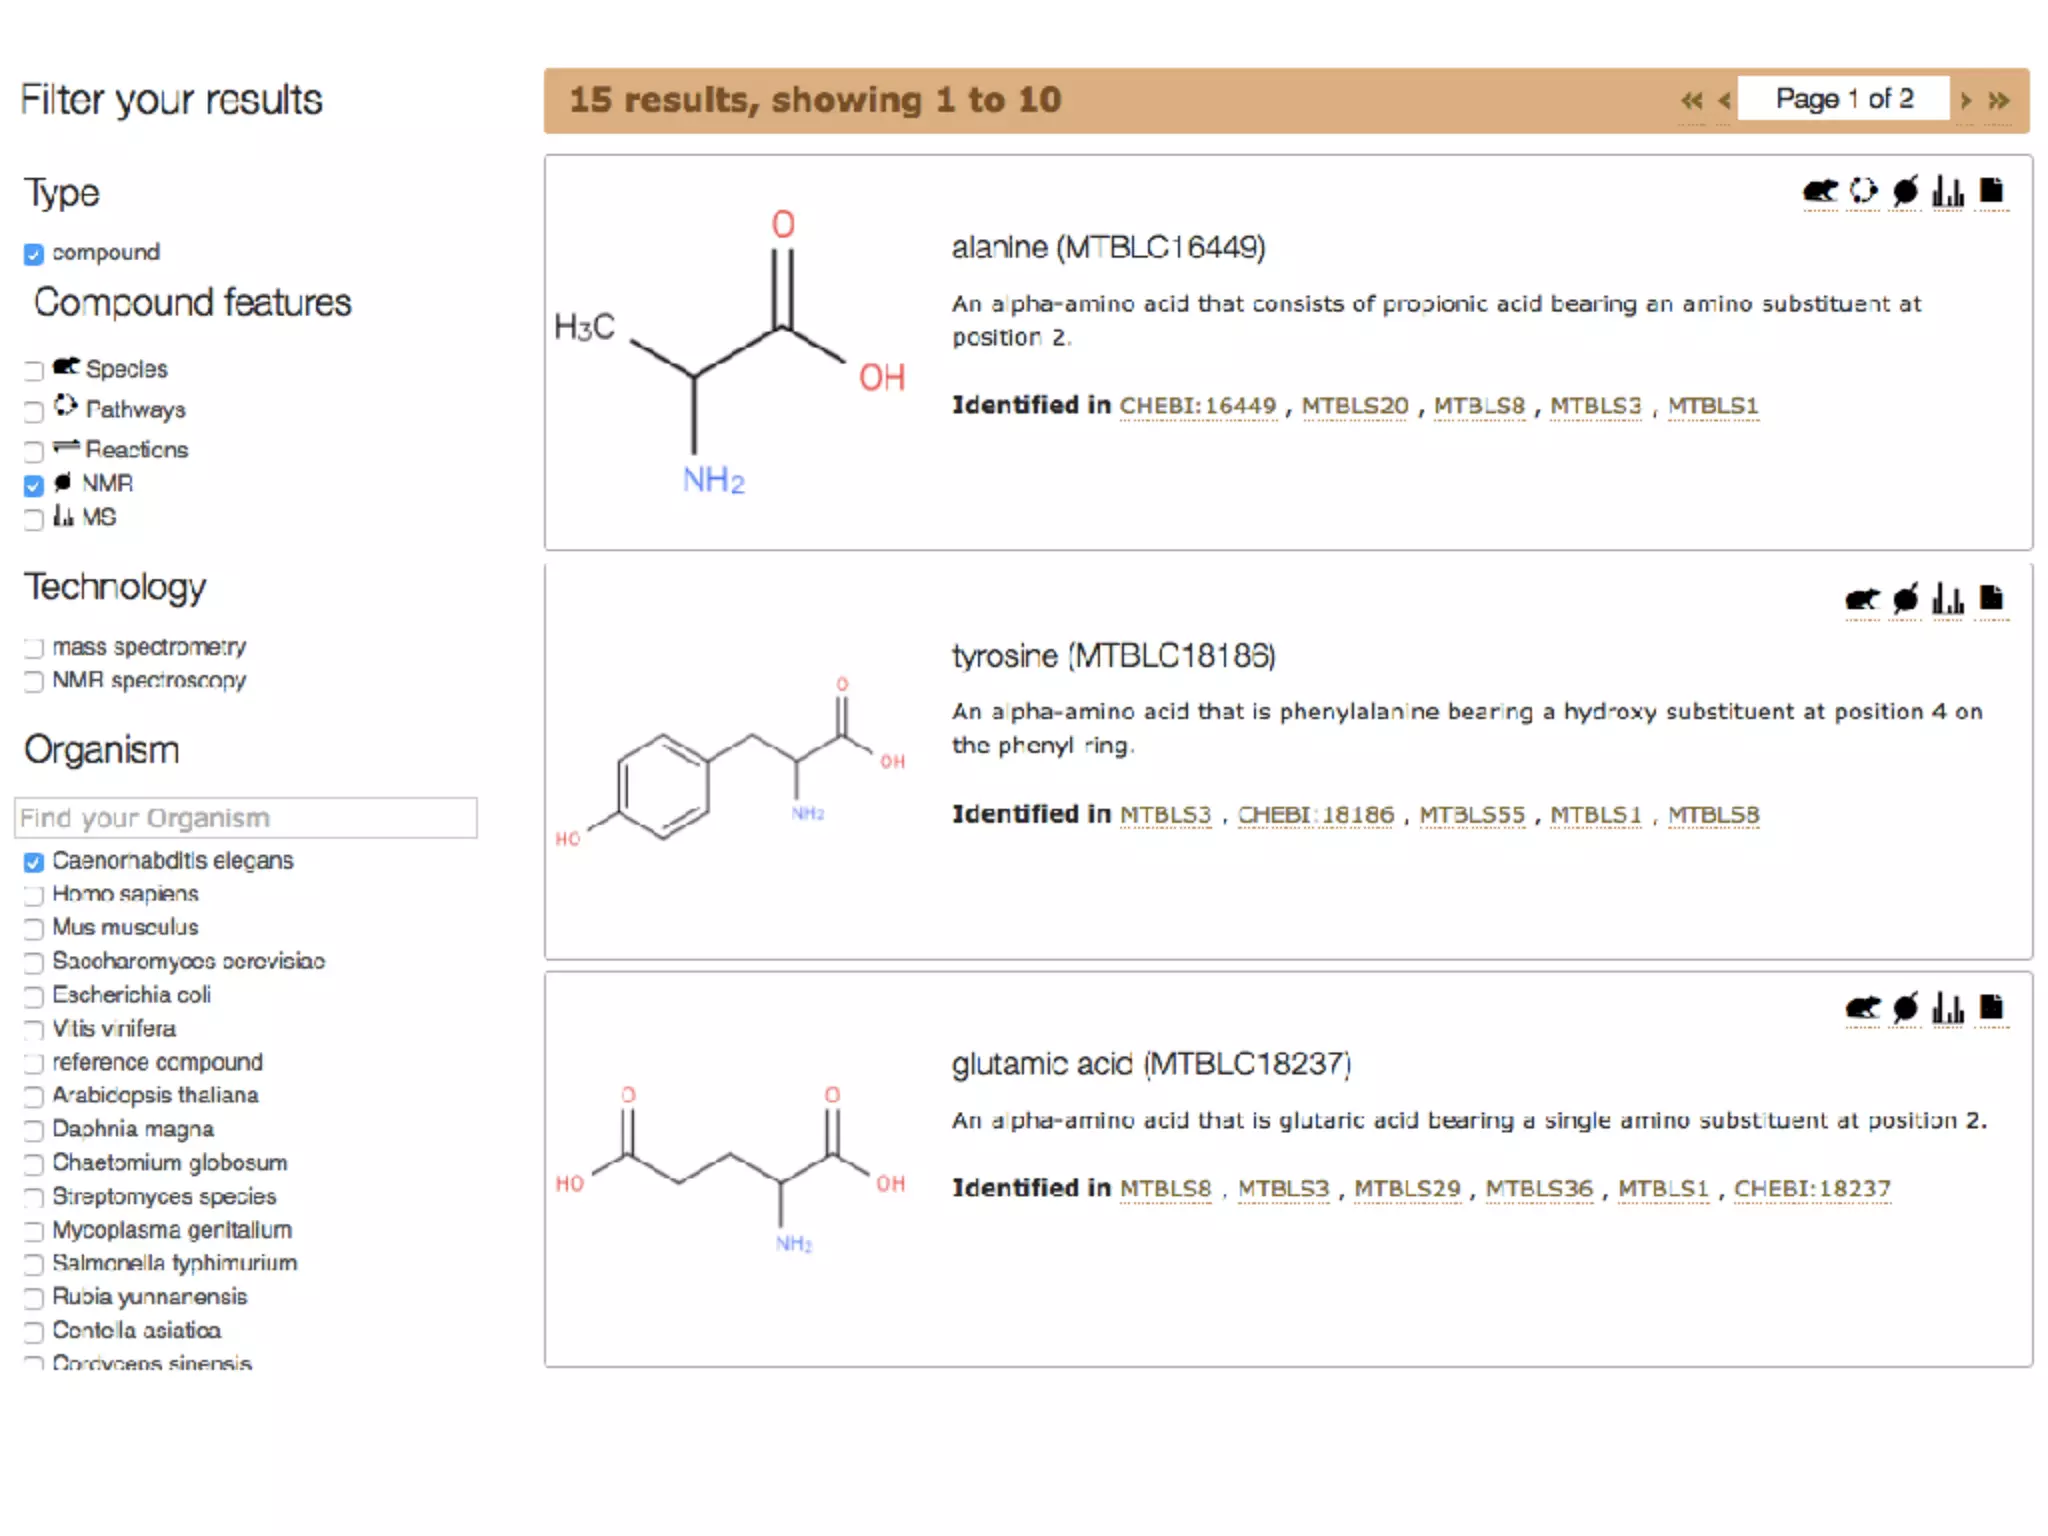The width and height of the screenshot is (2048, 1536).
Task: Uncheck Caenorhabditis elegans organism filter
Action: click(34, 862)
